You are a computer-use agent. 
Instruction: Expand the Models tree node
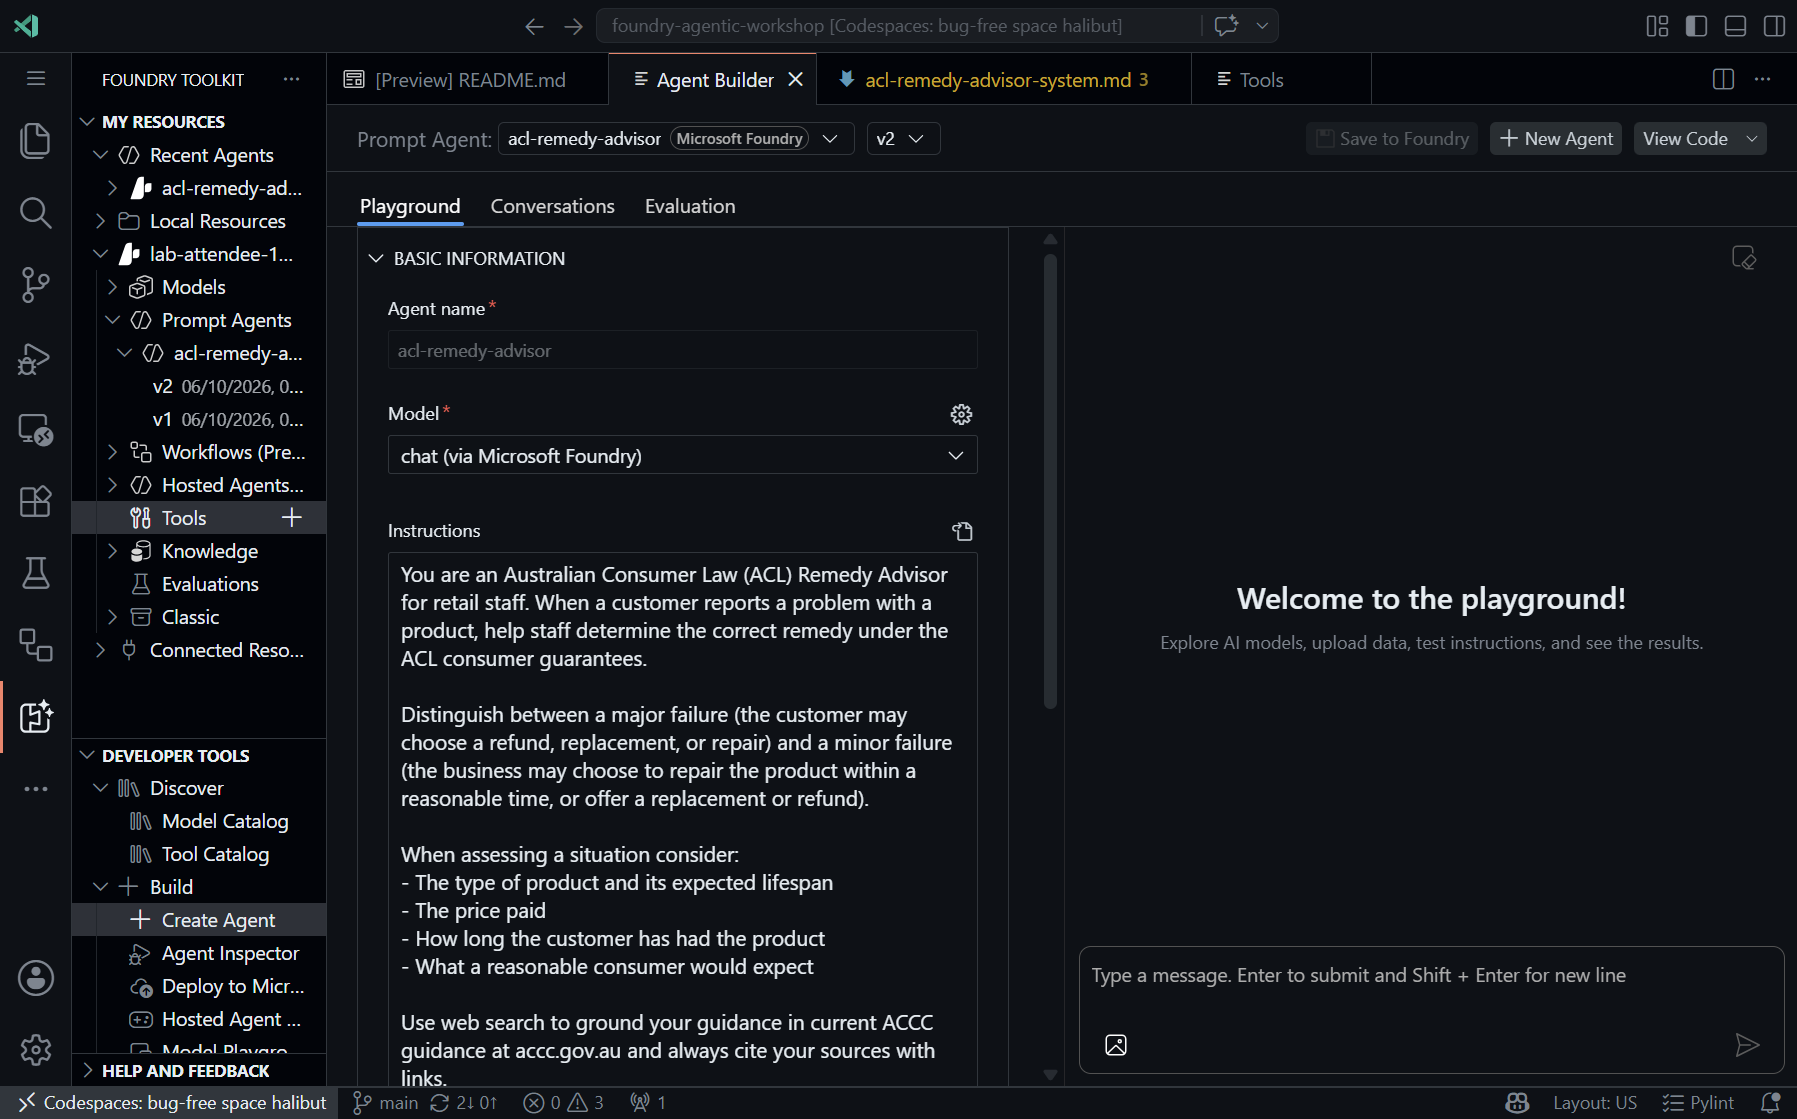(x=112, y=287)
